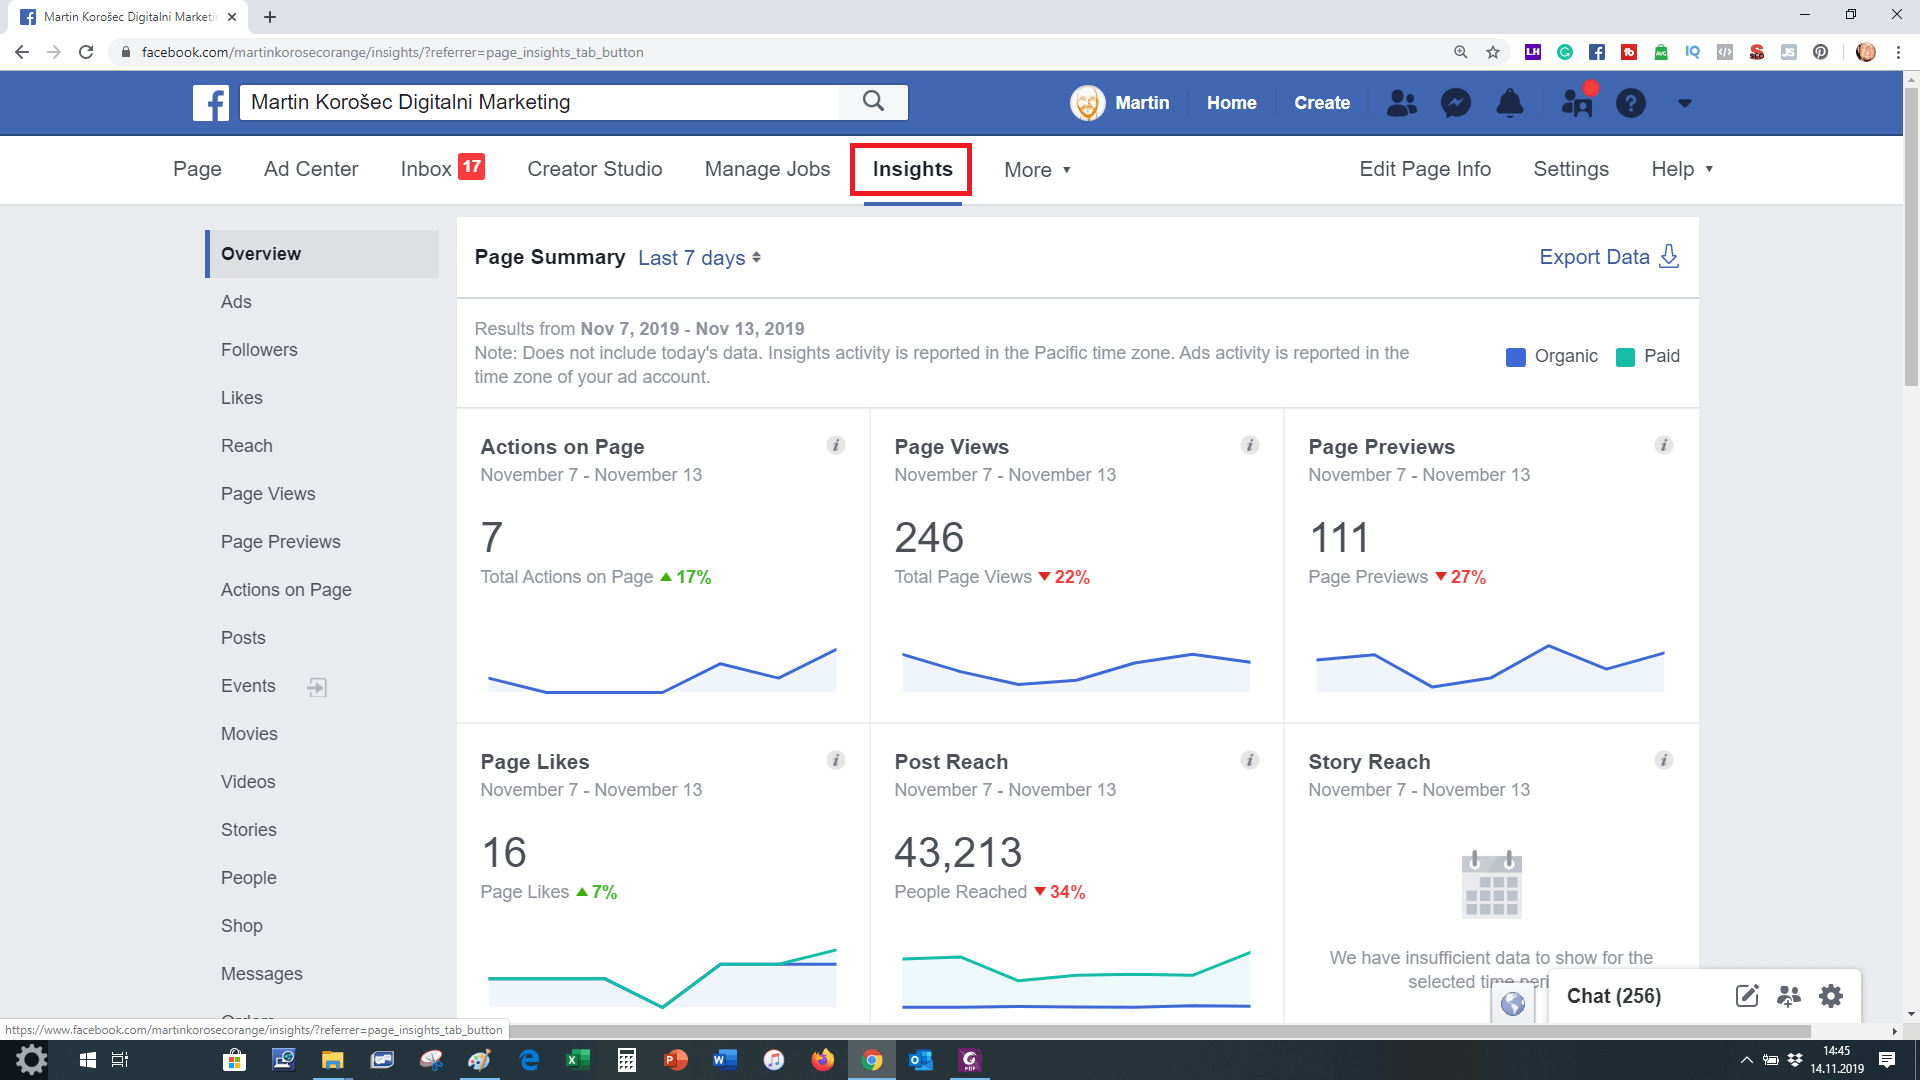1920x1080 pixels.
Task: Click the notifications bell icon
Action: [x=1509, y=103]
